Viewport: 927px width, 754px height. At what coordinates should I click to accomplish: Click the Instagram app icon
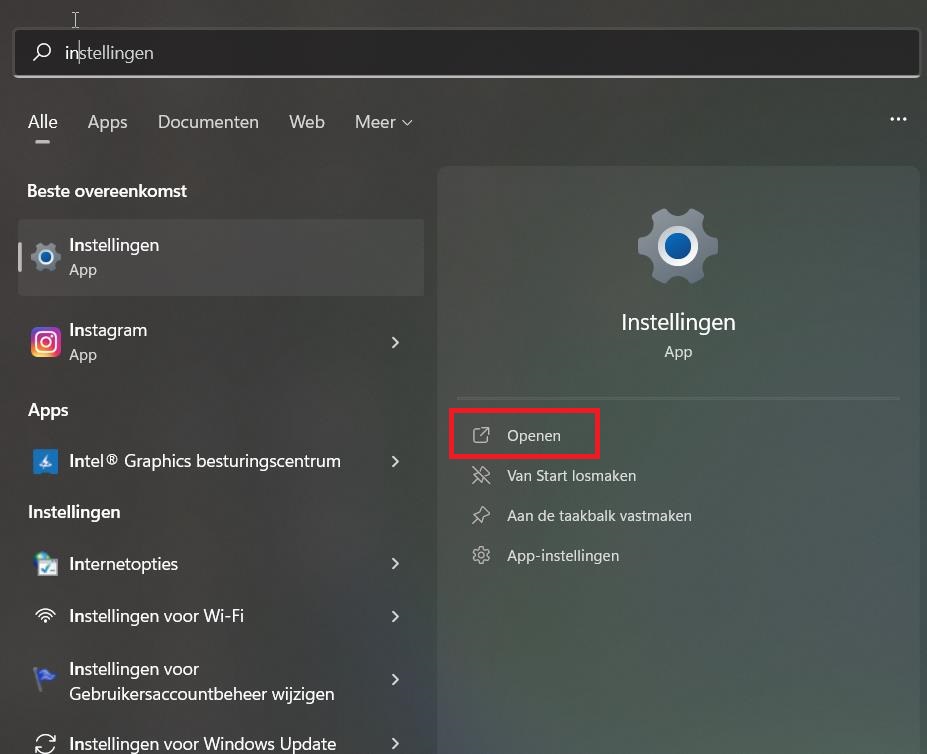coord(46,342)
